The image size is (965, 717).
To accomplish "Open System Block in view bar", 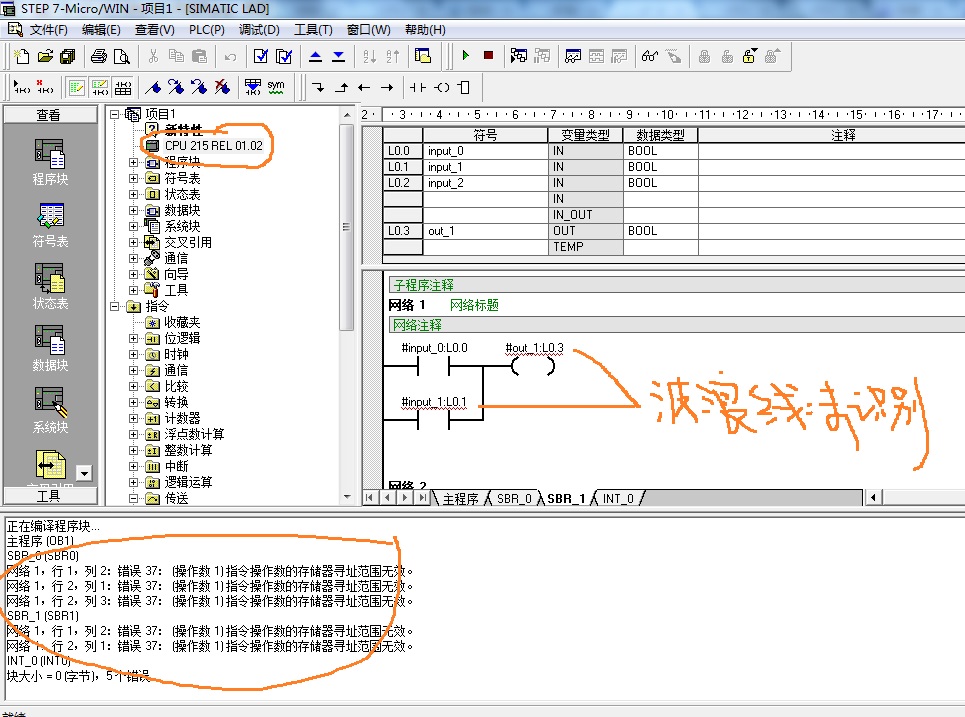I will 50,410.
